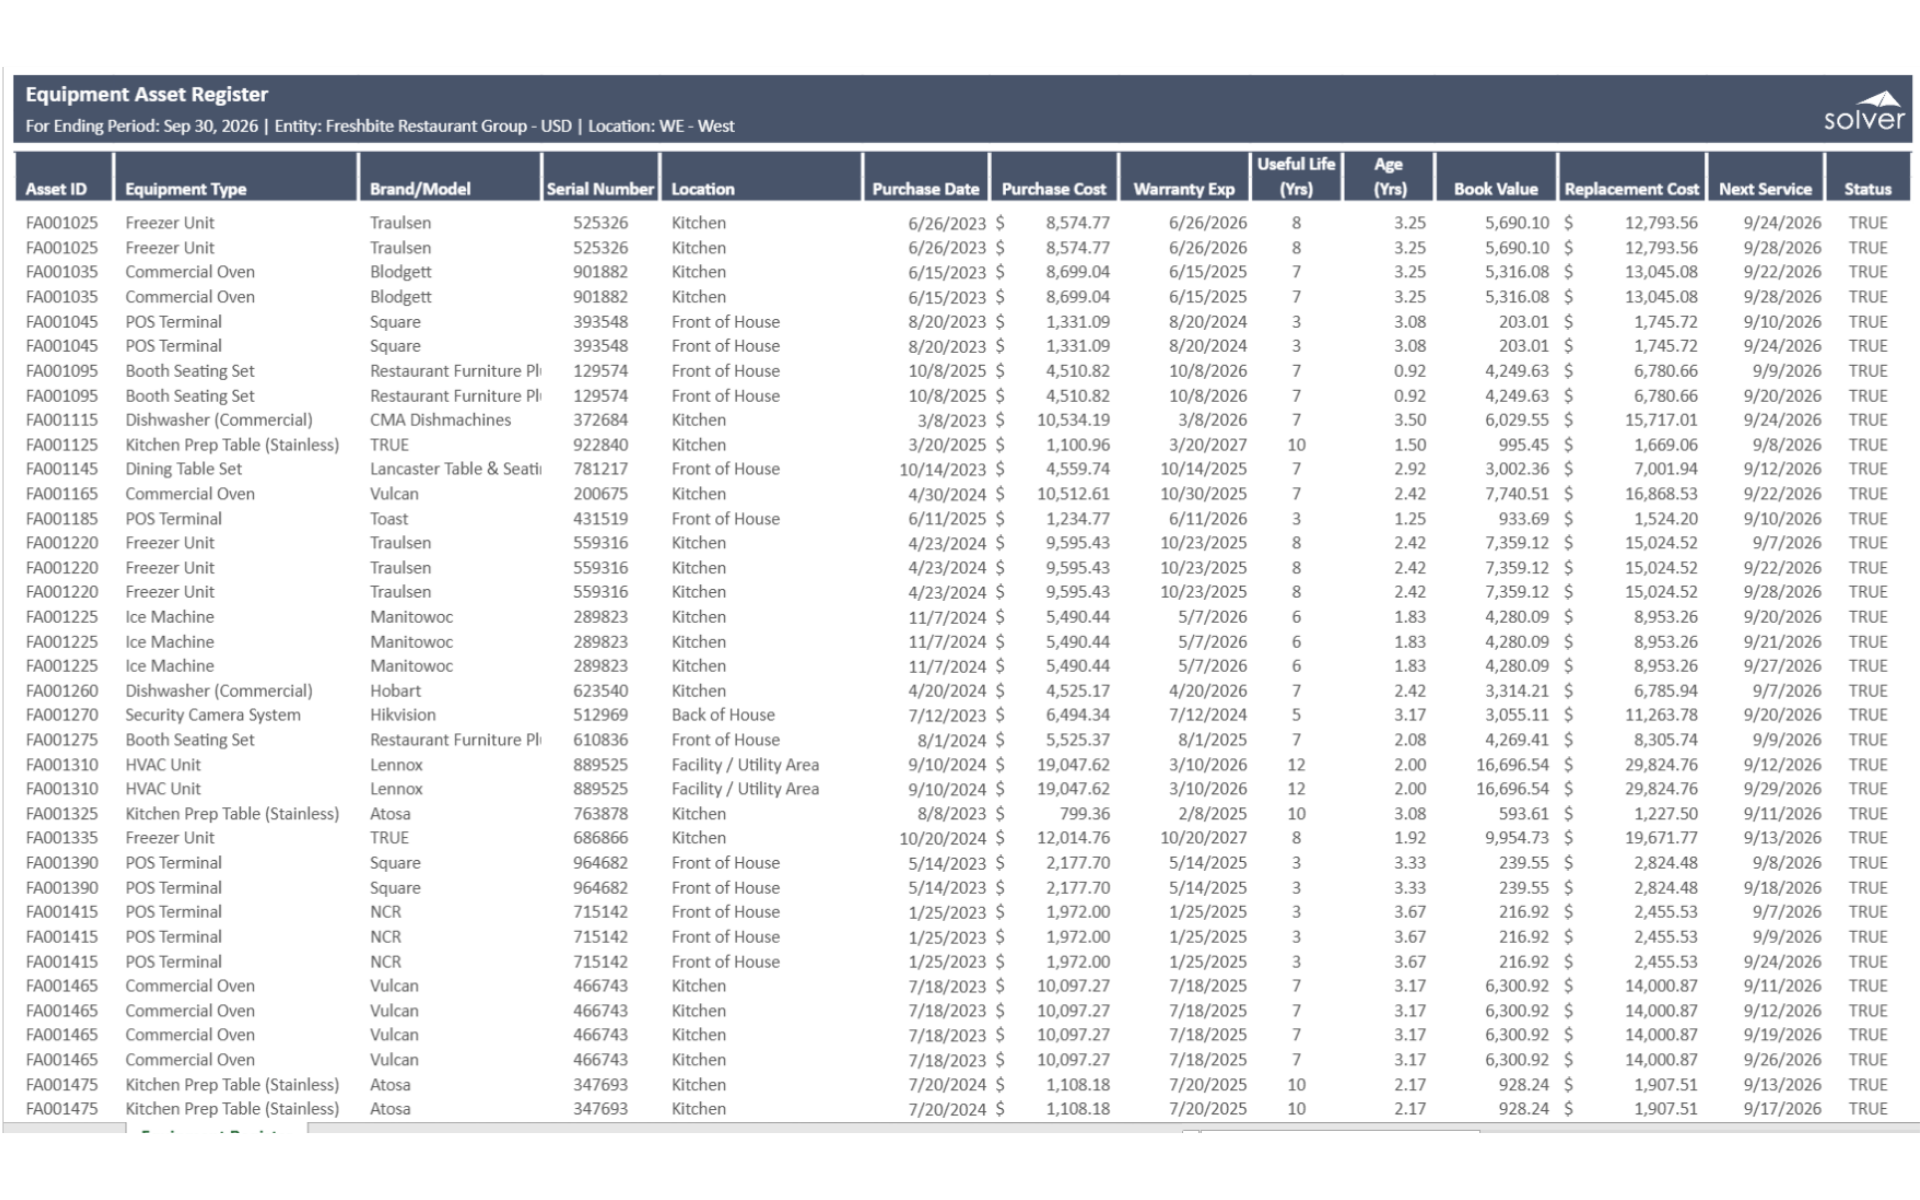Select the Purchase Date column header

coord(925,189)
